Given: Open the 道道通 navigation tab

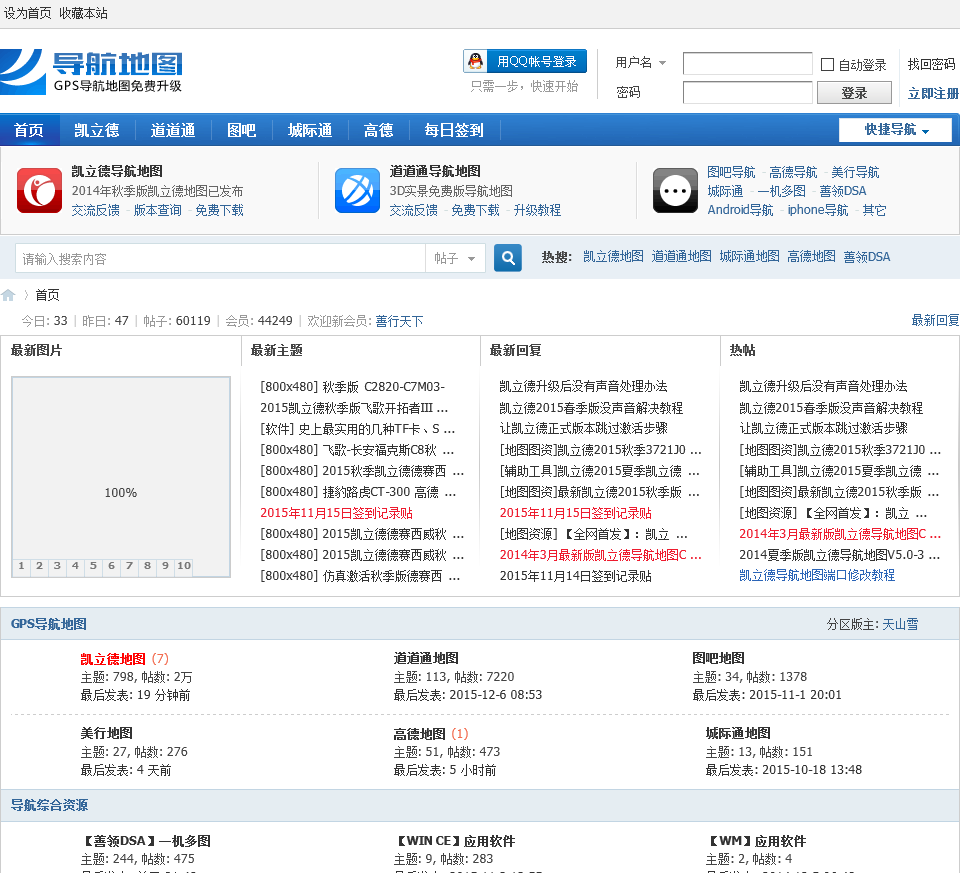Looking at the screenshot, I should (173, 130).
